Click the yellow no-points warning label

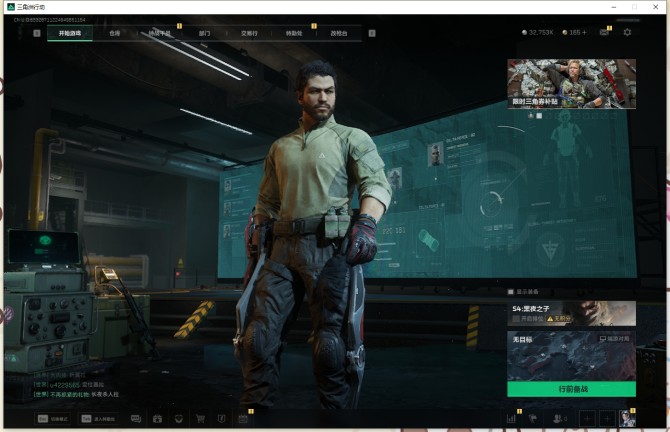pos(559,319)
